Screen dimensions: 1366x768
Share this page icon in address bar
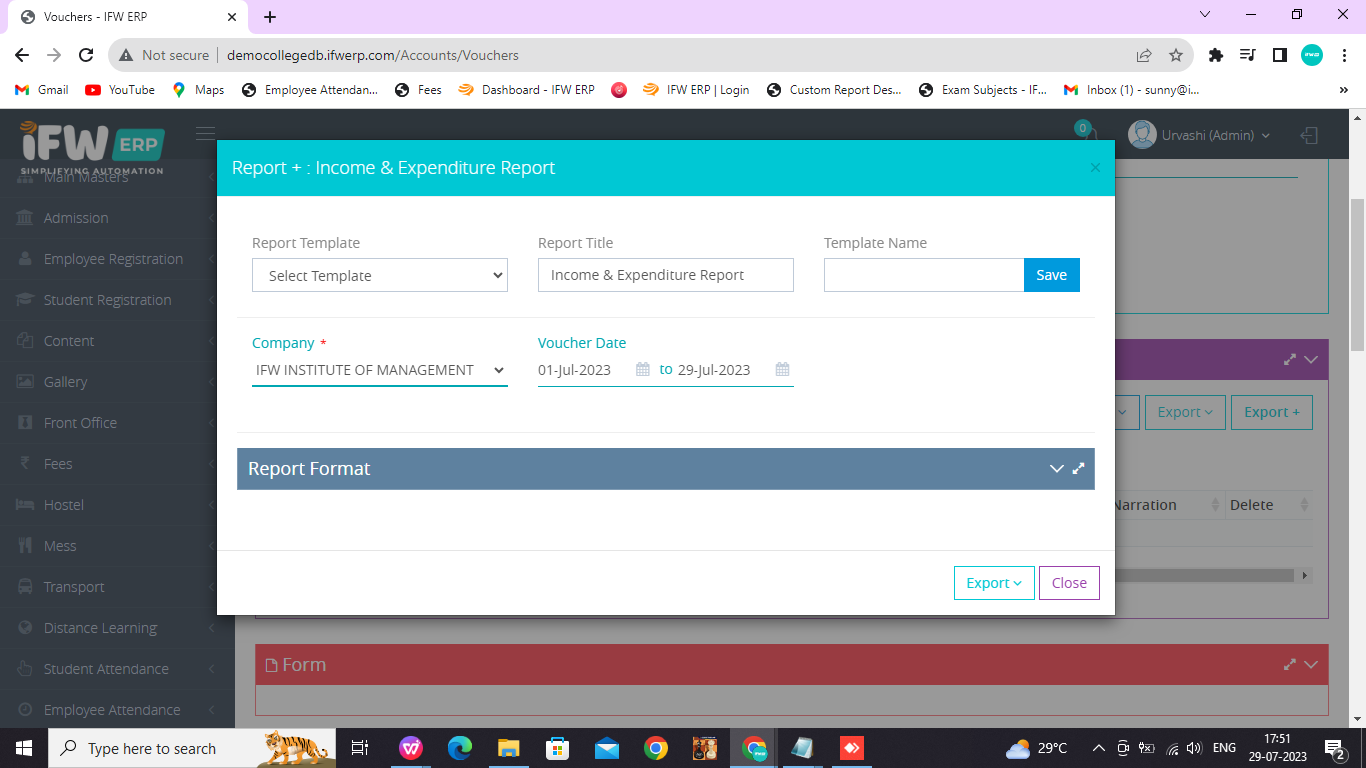[x=1144, y=55]
